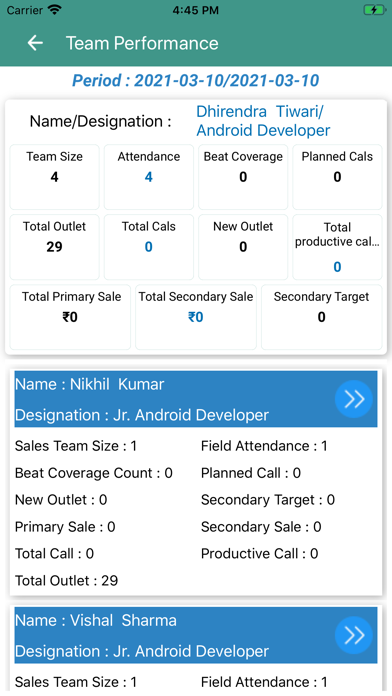Screen dimensions: 392x696
Task: Tap the Total Primary Sale card
Action: point(70,317)
